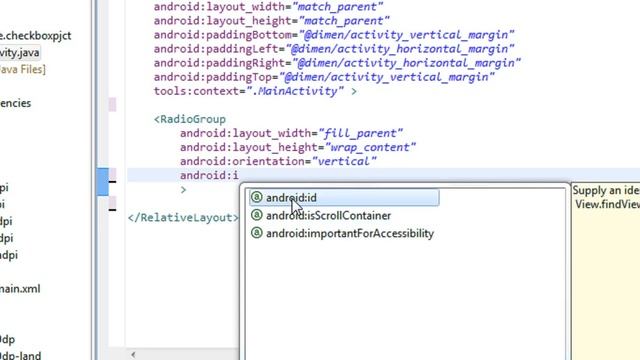This screenshot has height=360, width=640.
Task: Choose android:isScrollContainer from completion list
Action: (328, 216)
